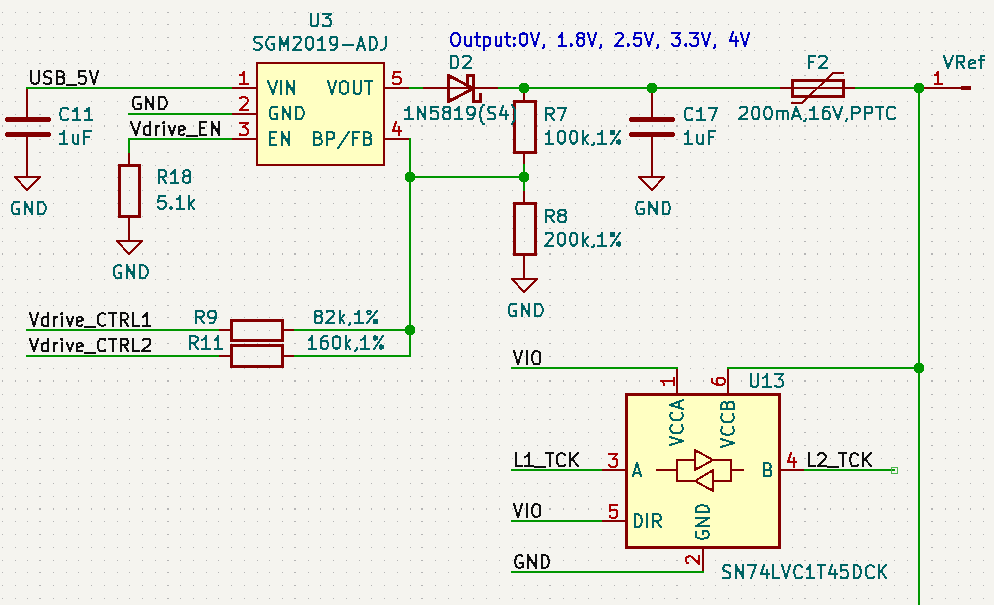
Task: Click the Vdrive_CTRL1 net label
Action: pos(90,320)
